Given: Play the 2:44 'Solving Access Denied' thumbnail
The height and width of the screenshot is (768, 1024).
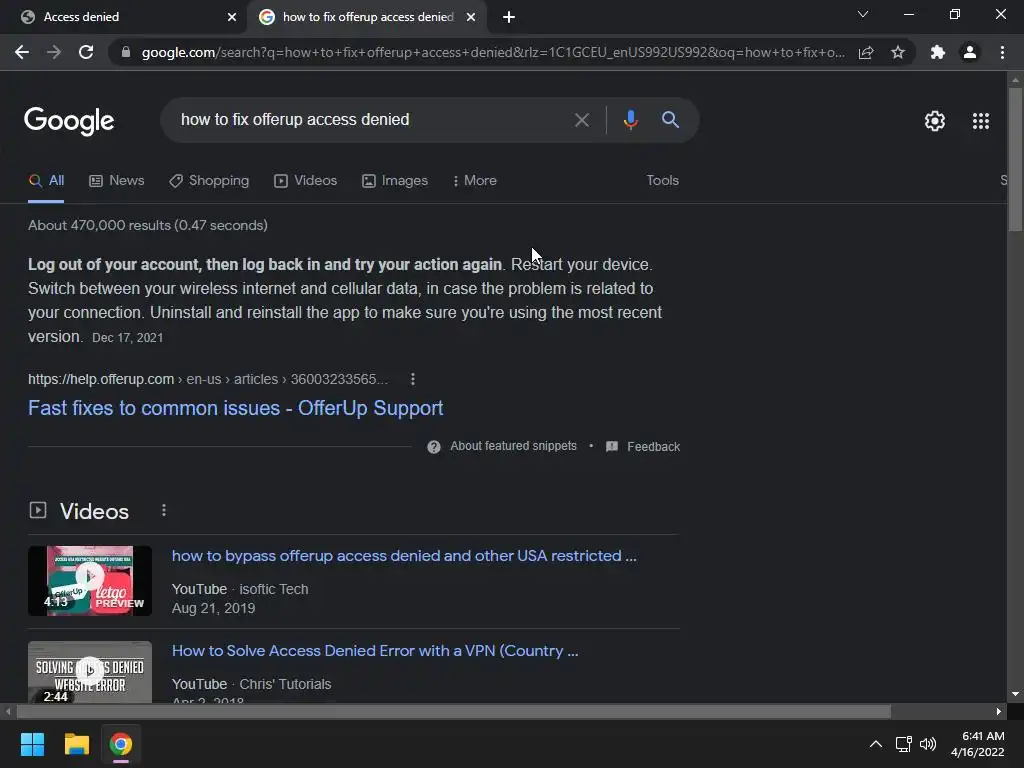Looking at the screenshot, I should (90, 672).
